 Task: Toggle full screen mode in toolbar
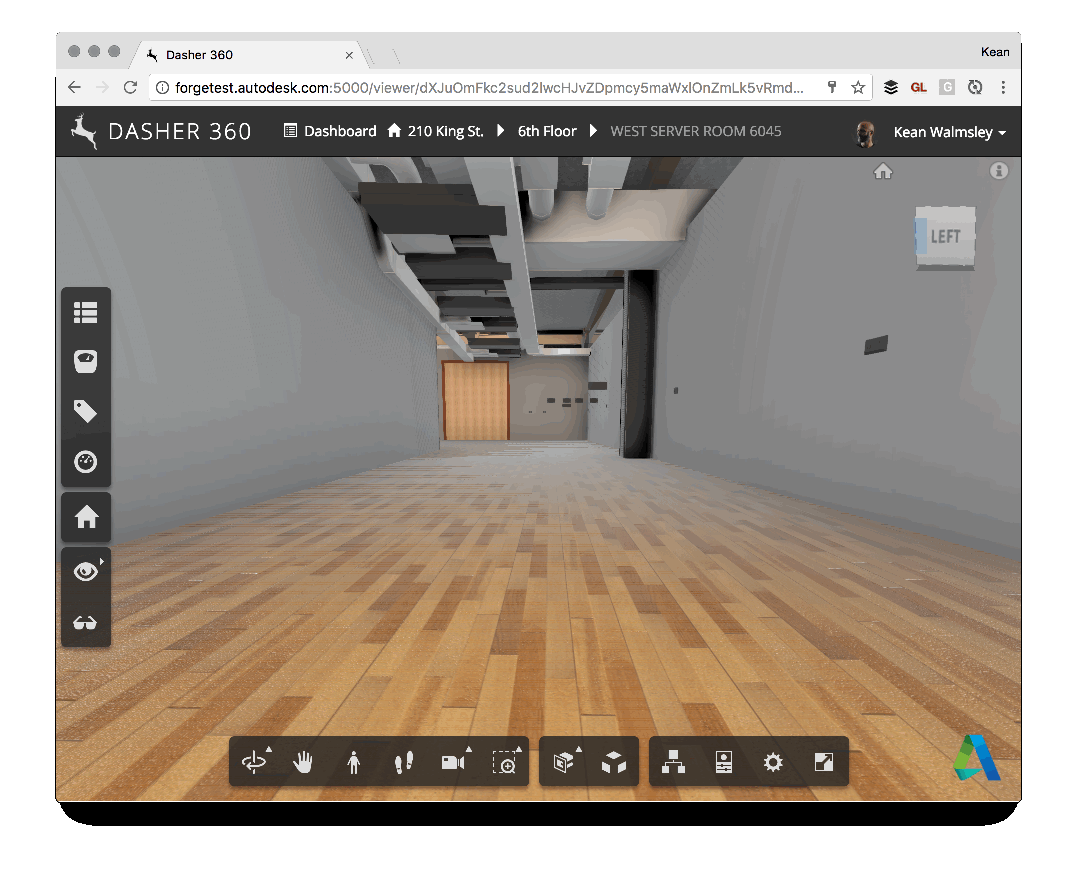point(823,763)
